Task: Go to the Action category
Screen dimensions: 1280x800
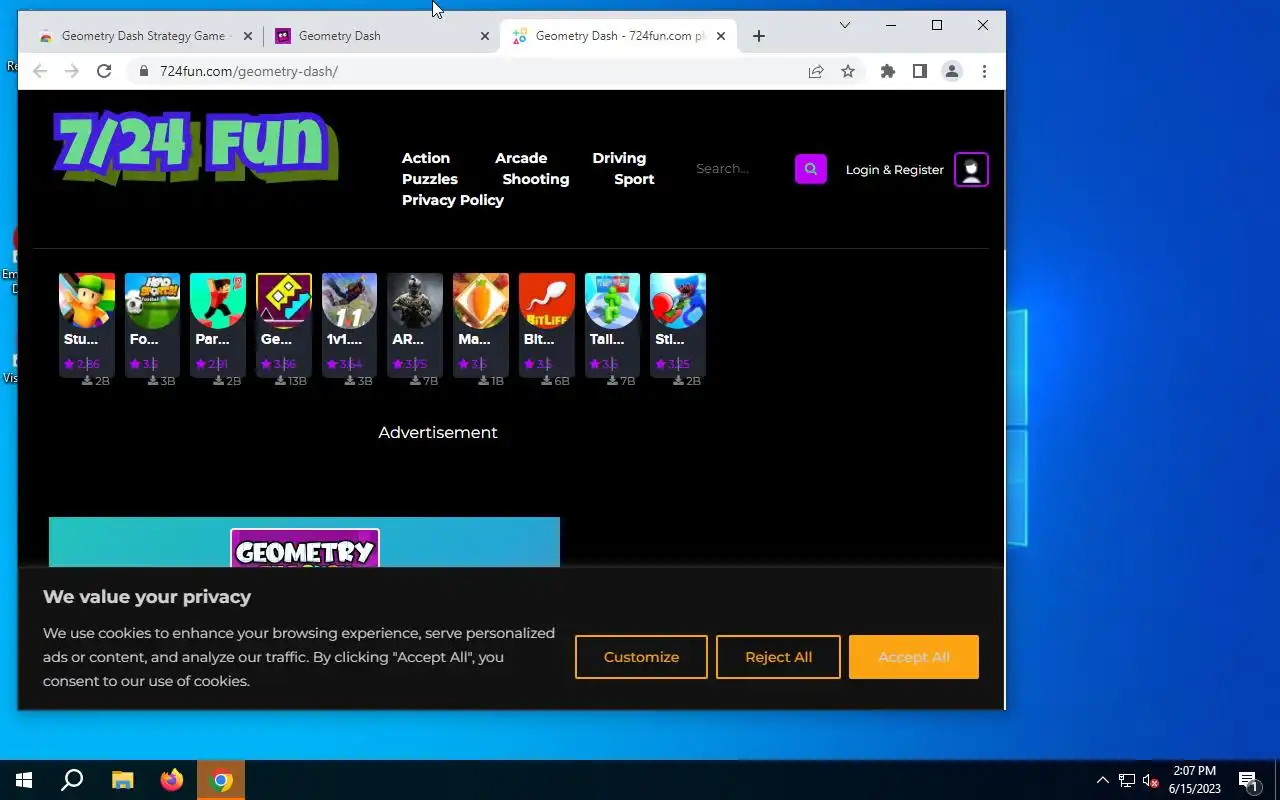Action: [x=426, y=158]
